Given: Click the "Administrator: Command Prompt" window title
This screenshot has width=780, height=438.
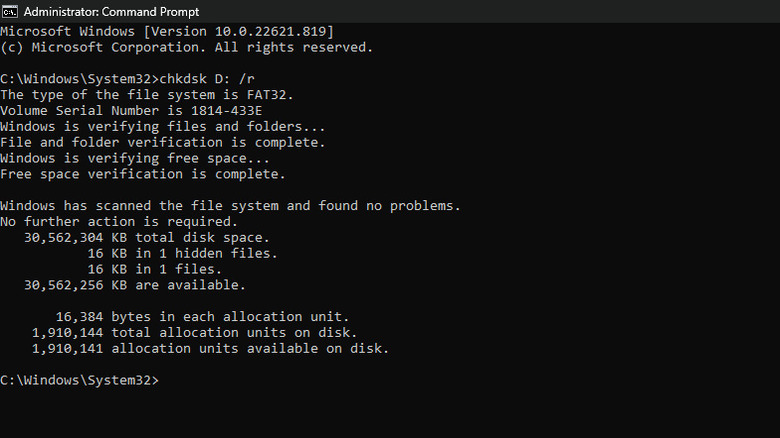Looking at the screenshot, I should tap(110, 12).
